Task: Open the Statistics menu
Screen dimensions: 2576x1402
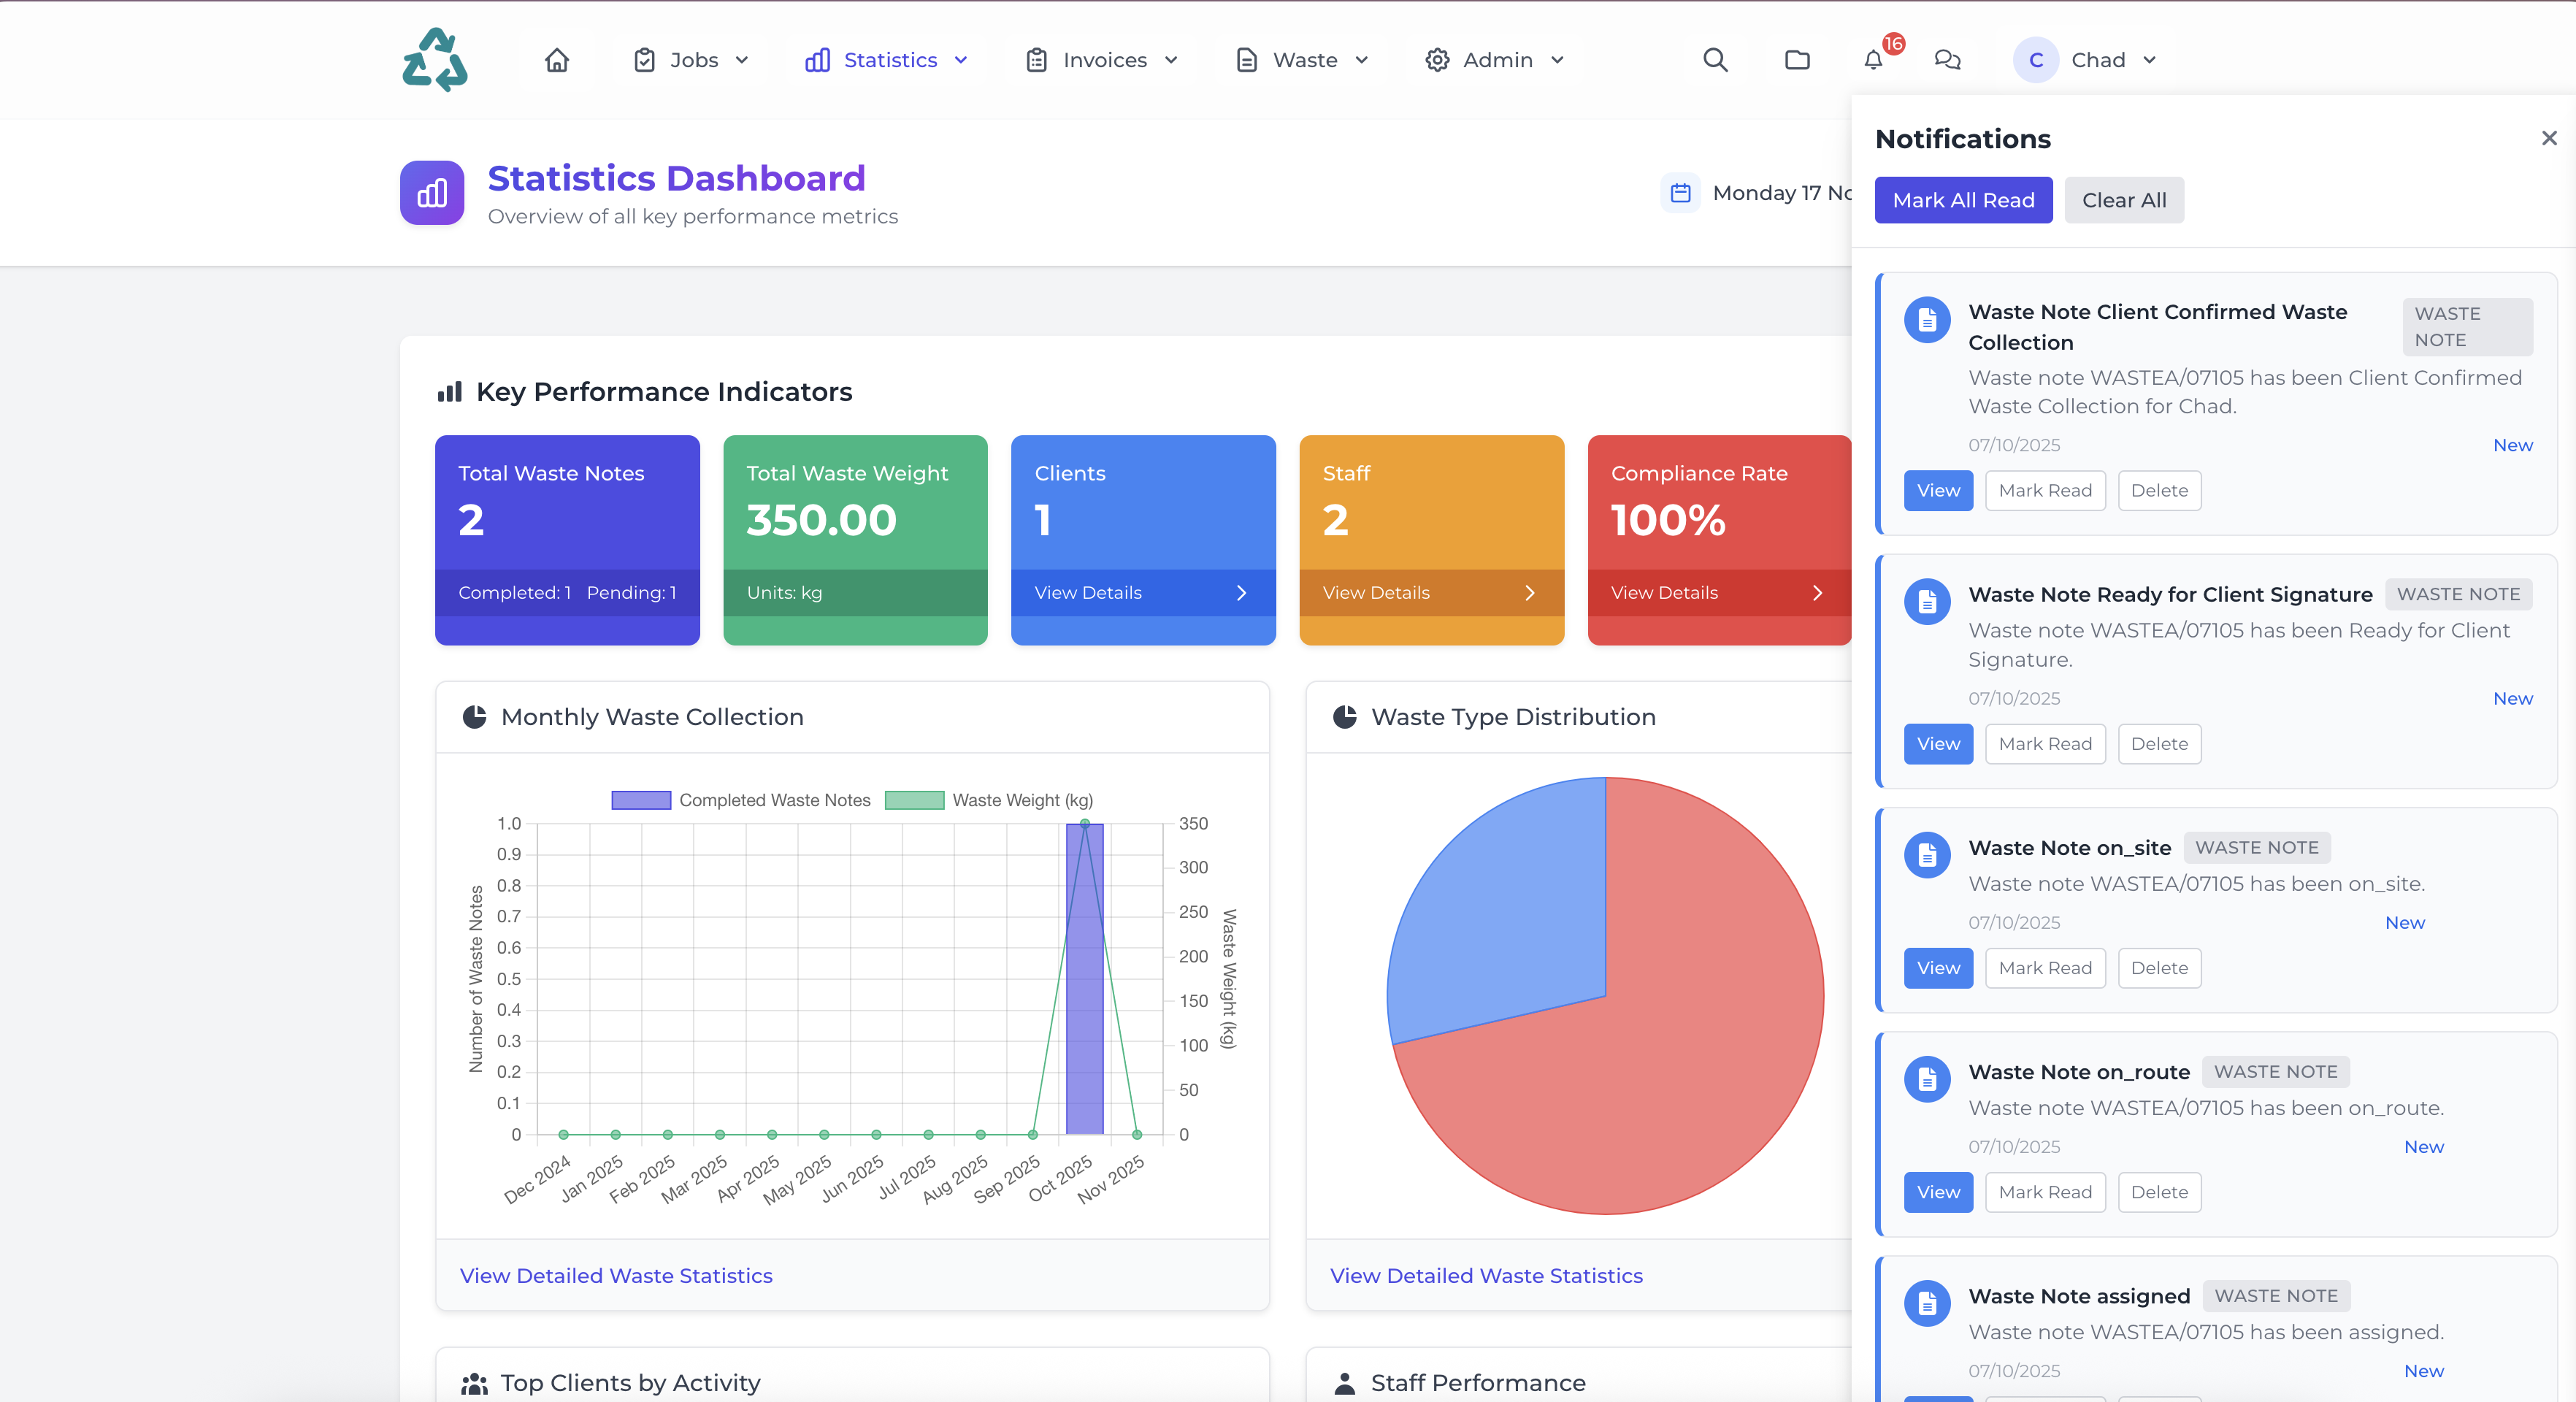Action: [x=887, y=60]
